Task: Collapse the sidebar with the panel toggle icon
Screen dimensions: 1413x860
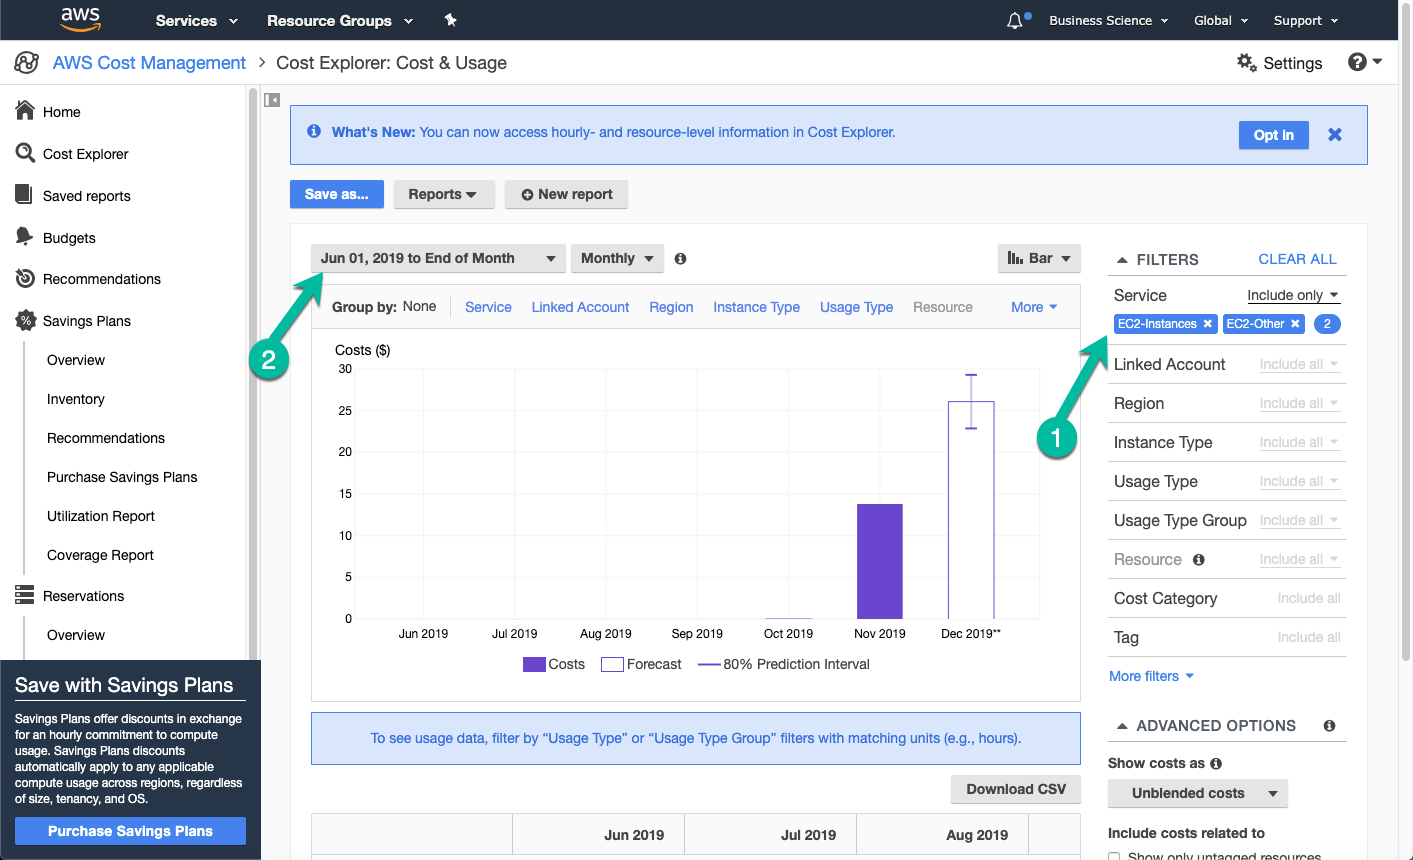Action: [272, 100]
